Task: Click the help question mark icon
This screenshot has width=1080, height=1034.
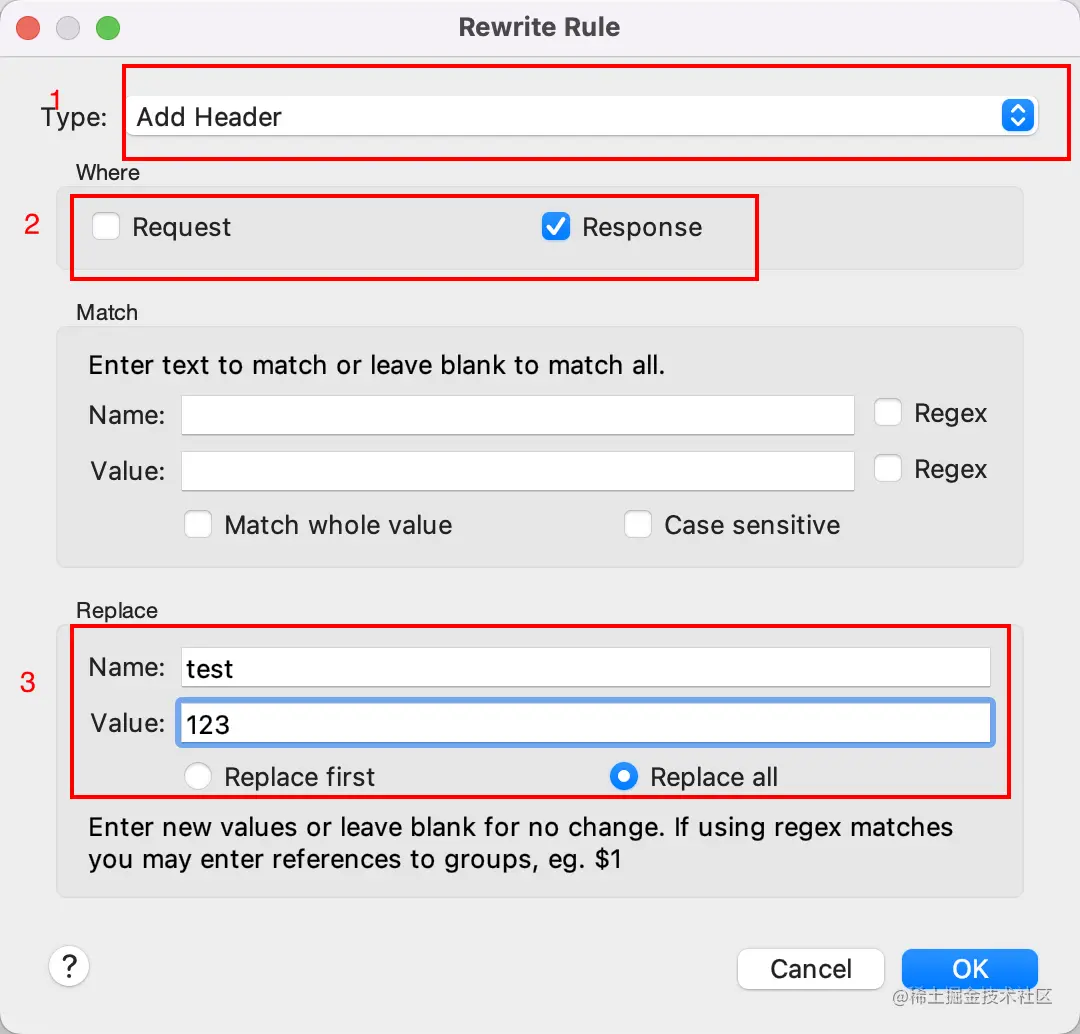Action: pyautogui.click(x=69, y=967)
